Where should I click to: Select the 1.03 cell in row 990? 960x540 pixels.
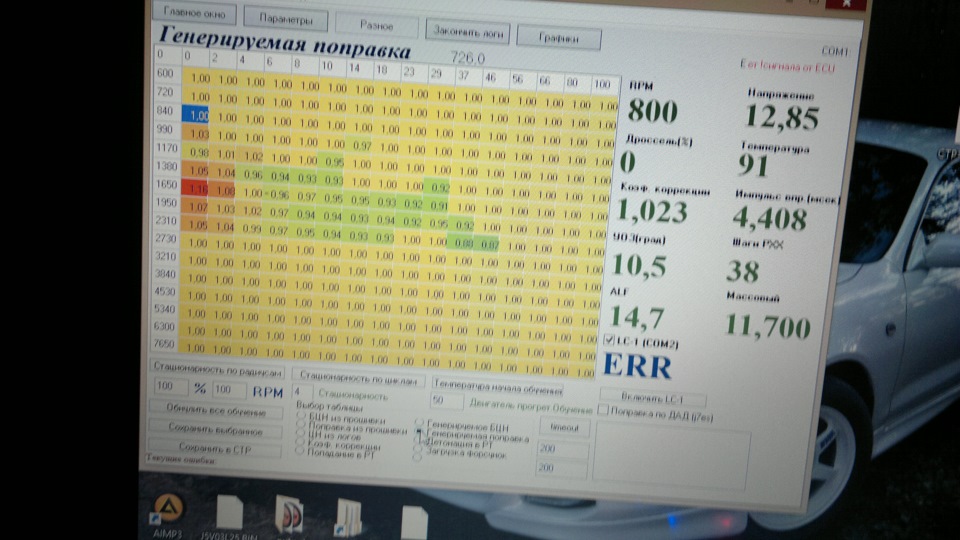point(197,133)
